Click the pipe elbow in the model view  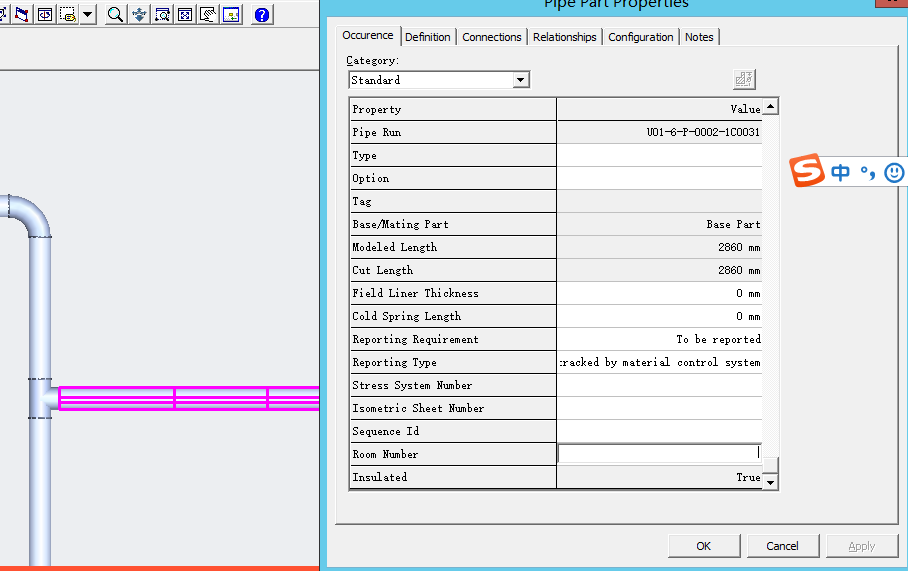[x=32, y=215]
